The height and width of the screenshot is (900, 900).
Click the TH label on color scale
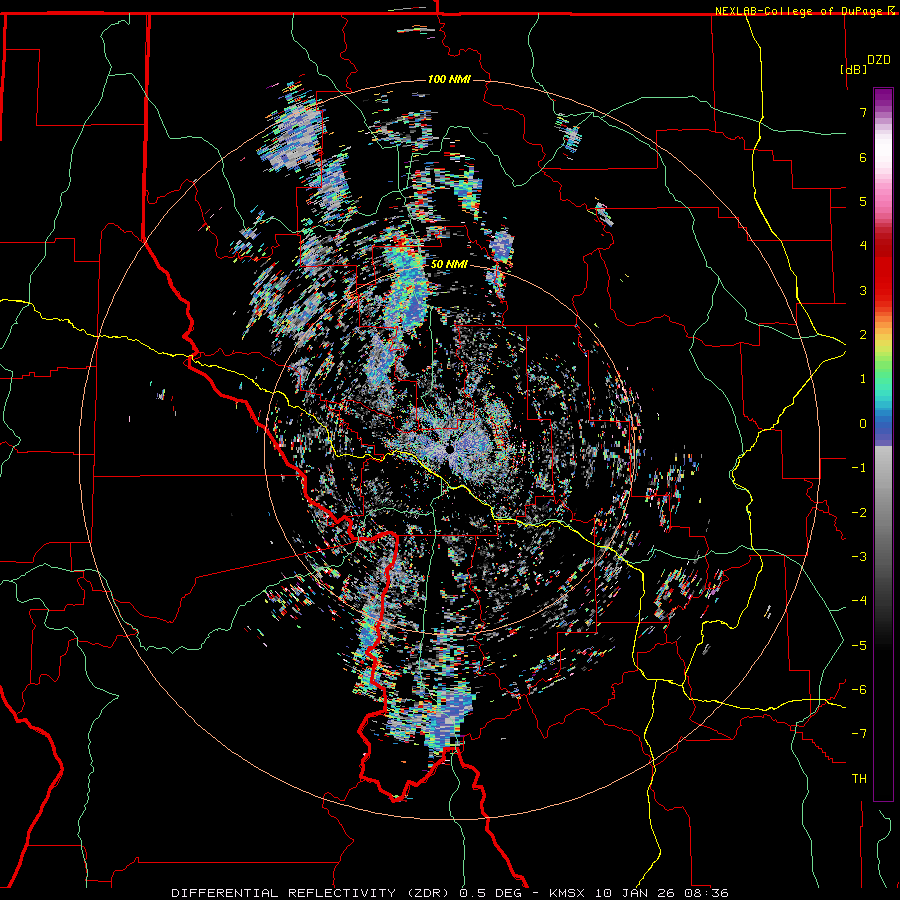(859, 778)
